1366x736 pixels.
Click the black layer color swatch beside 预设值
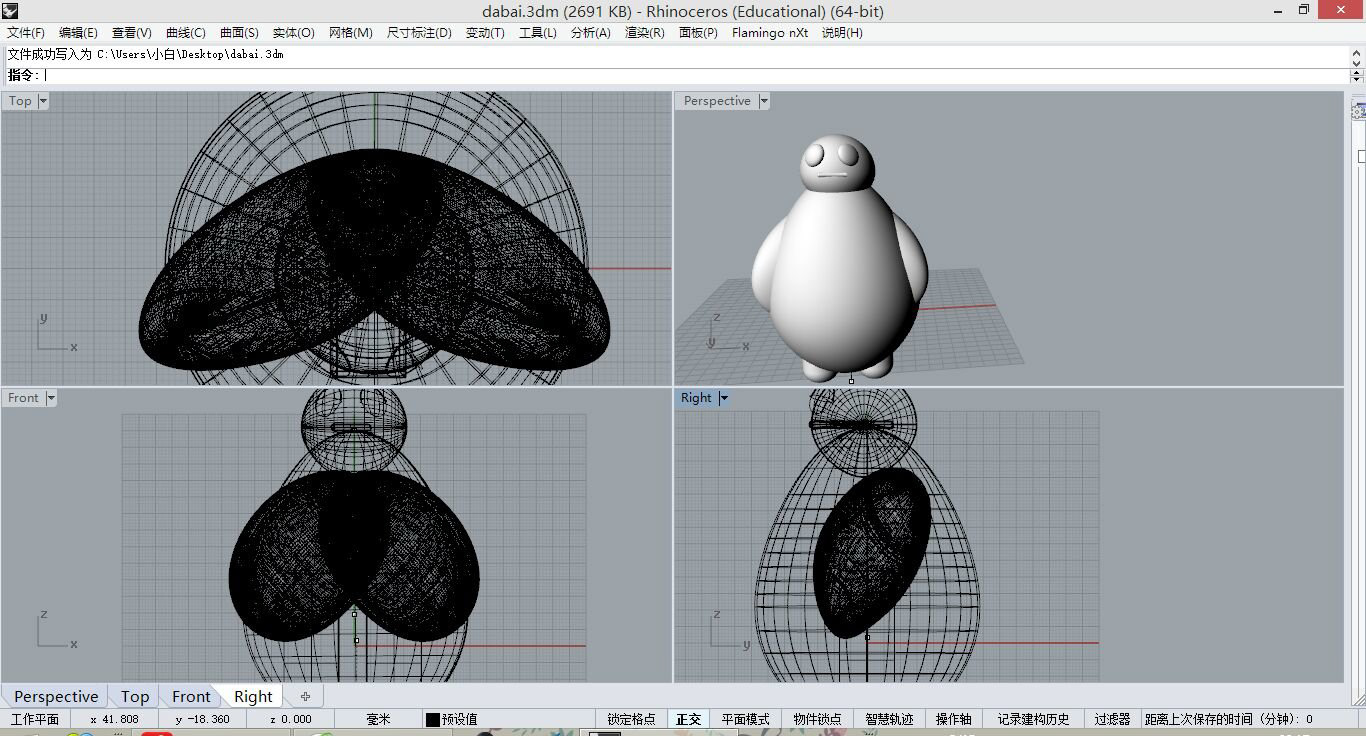[432, 719]
